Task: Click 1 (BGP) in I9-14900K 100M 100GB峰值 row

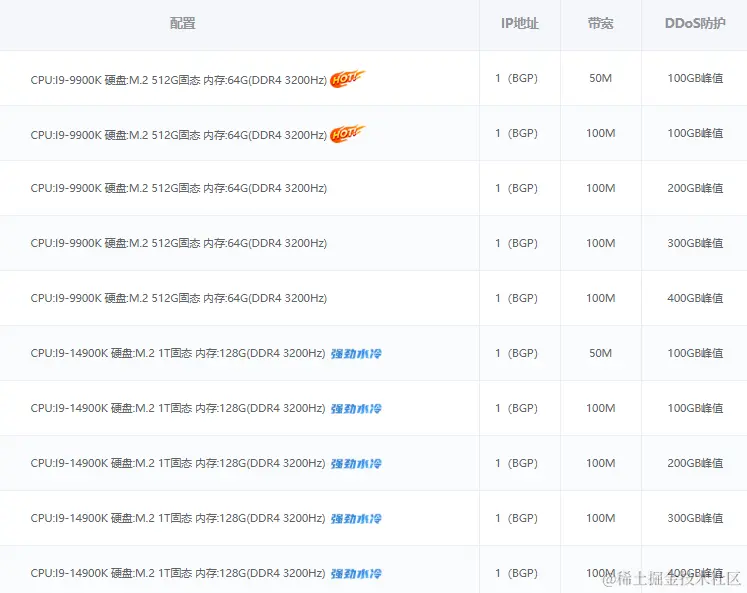Action: (x=516, y=408)
